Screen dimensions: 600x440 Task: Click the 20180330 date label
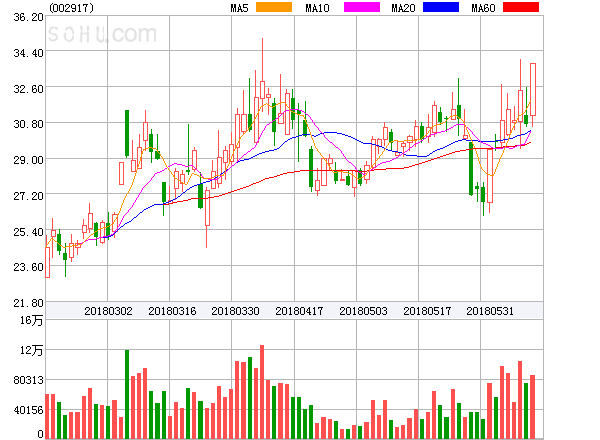coord(235,311)
